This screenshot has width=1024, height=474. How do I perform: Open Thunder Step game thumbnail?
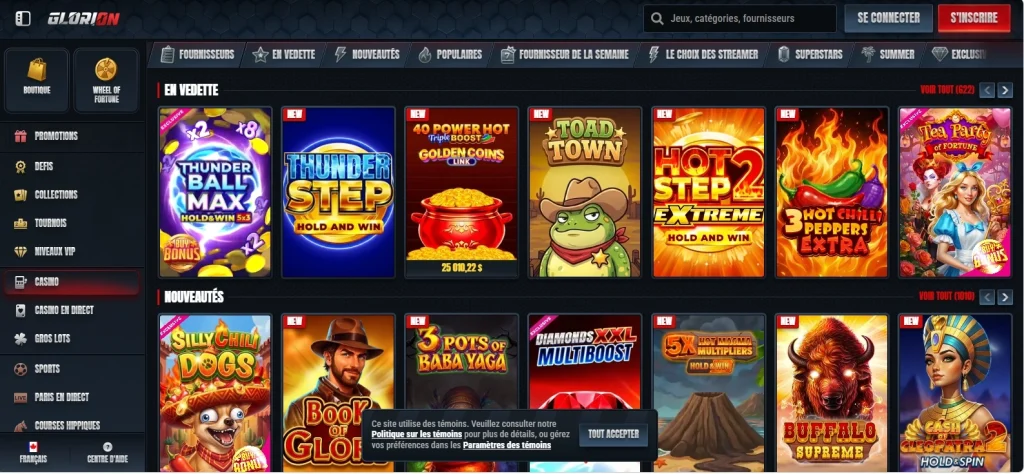point(338,193)
